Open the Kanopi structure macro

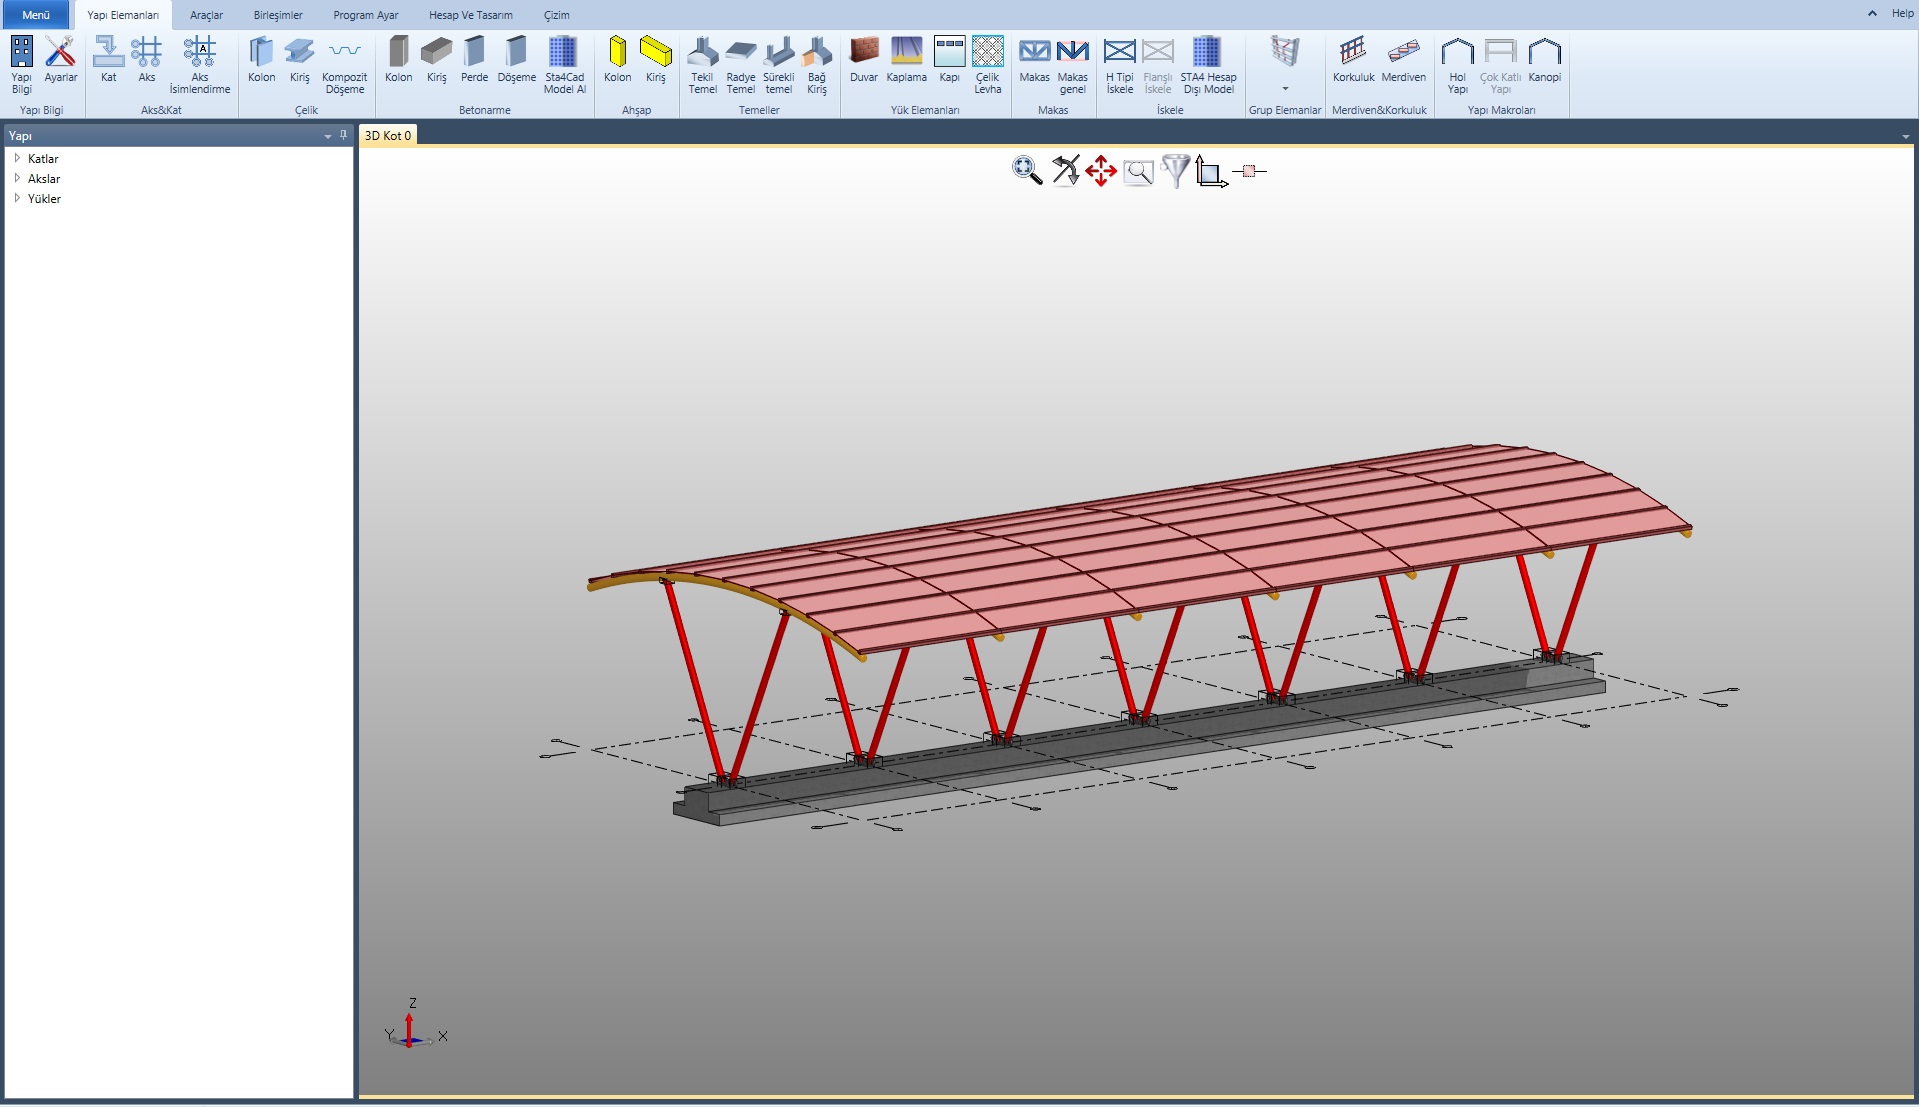1544,60
